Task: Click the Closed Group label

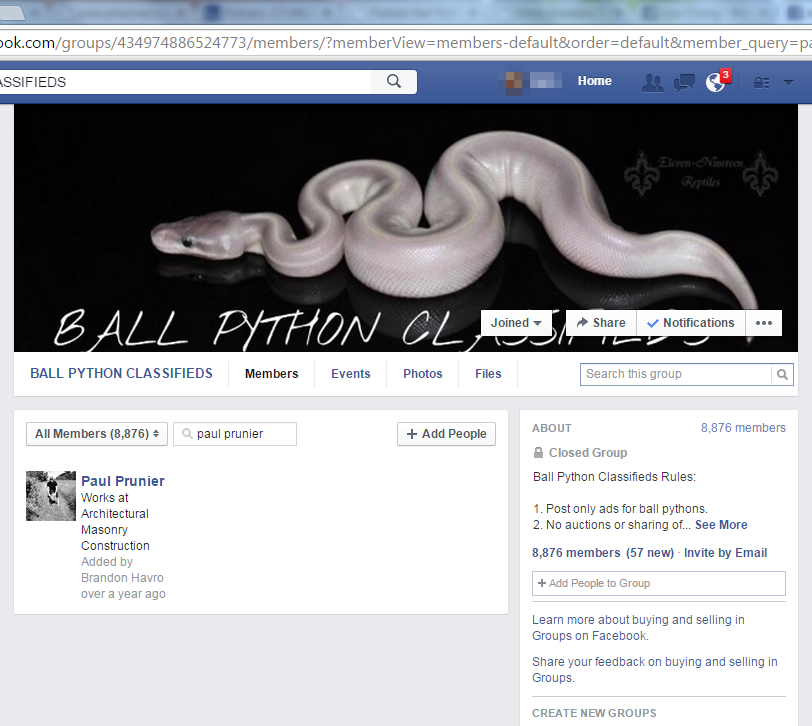Action: [x=588, y=453]
